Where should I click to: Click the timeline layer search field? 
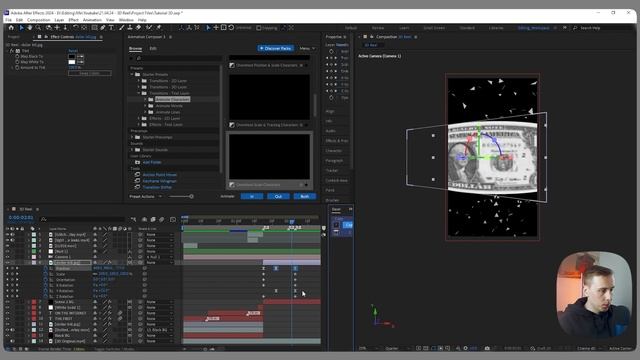pyautogui.click(x=84, y=220)
